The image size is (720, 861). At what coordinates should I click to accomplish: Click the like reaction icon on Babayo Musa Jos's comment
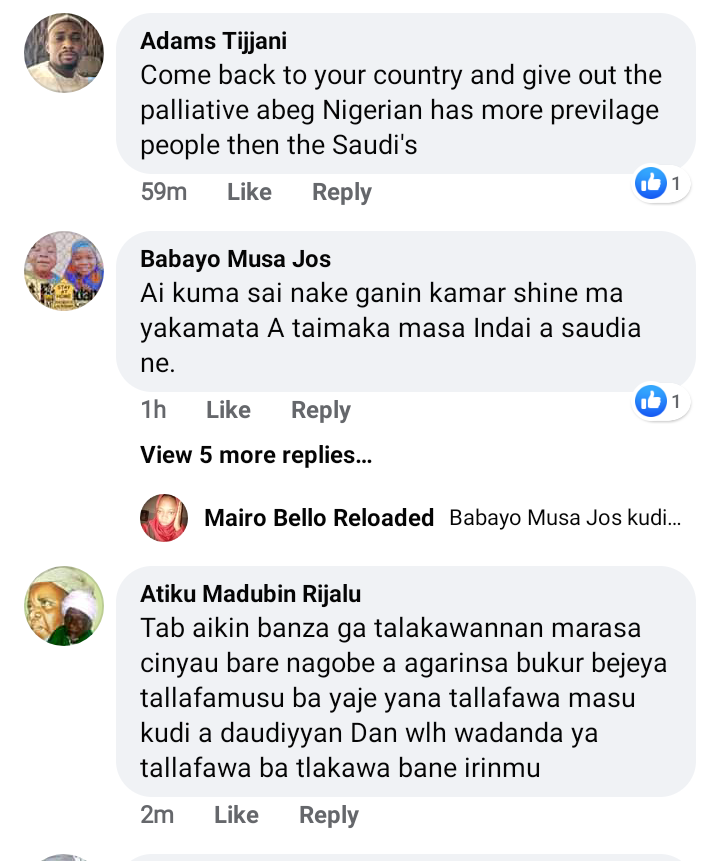coord(651,401)
